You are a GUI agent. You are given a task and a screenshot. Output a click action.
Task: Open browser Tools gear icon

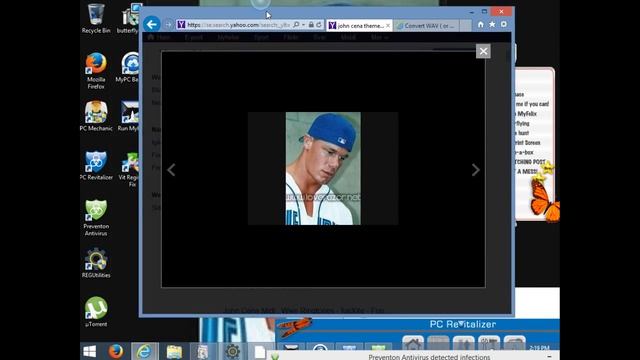pyautogui.click(x=504, y=24)
